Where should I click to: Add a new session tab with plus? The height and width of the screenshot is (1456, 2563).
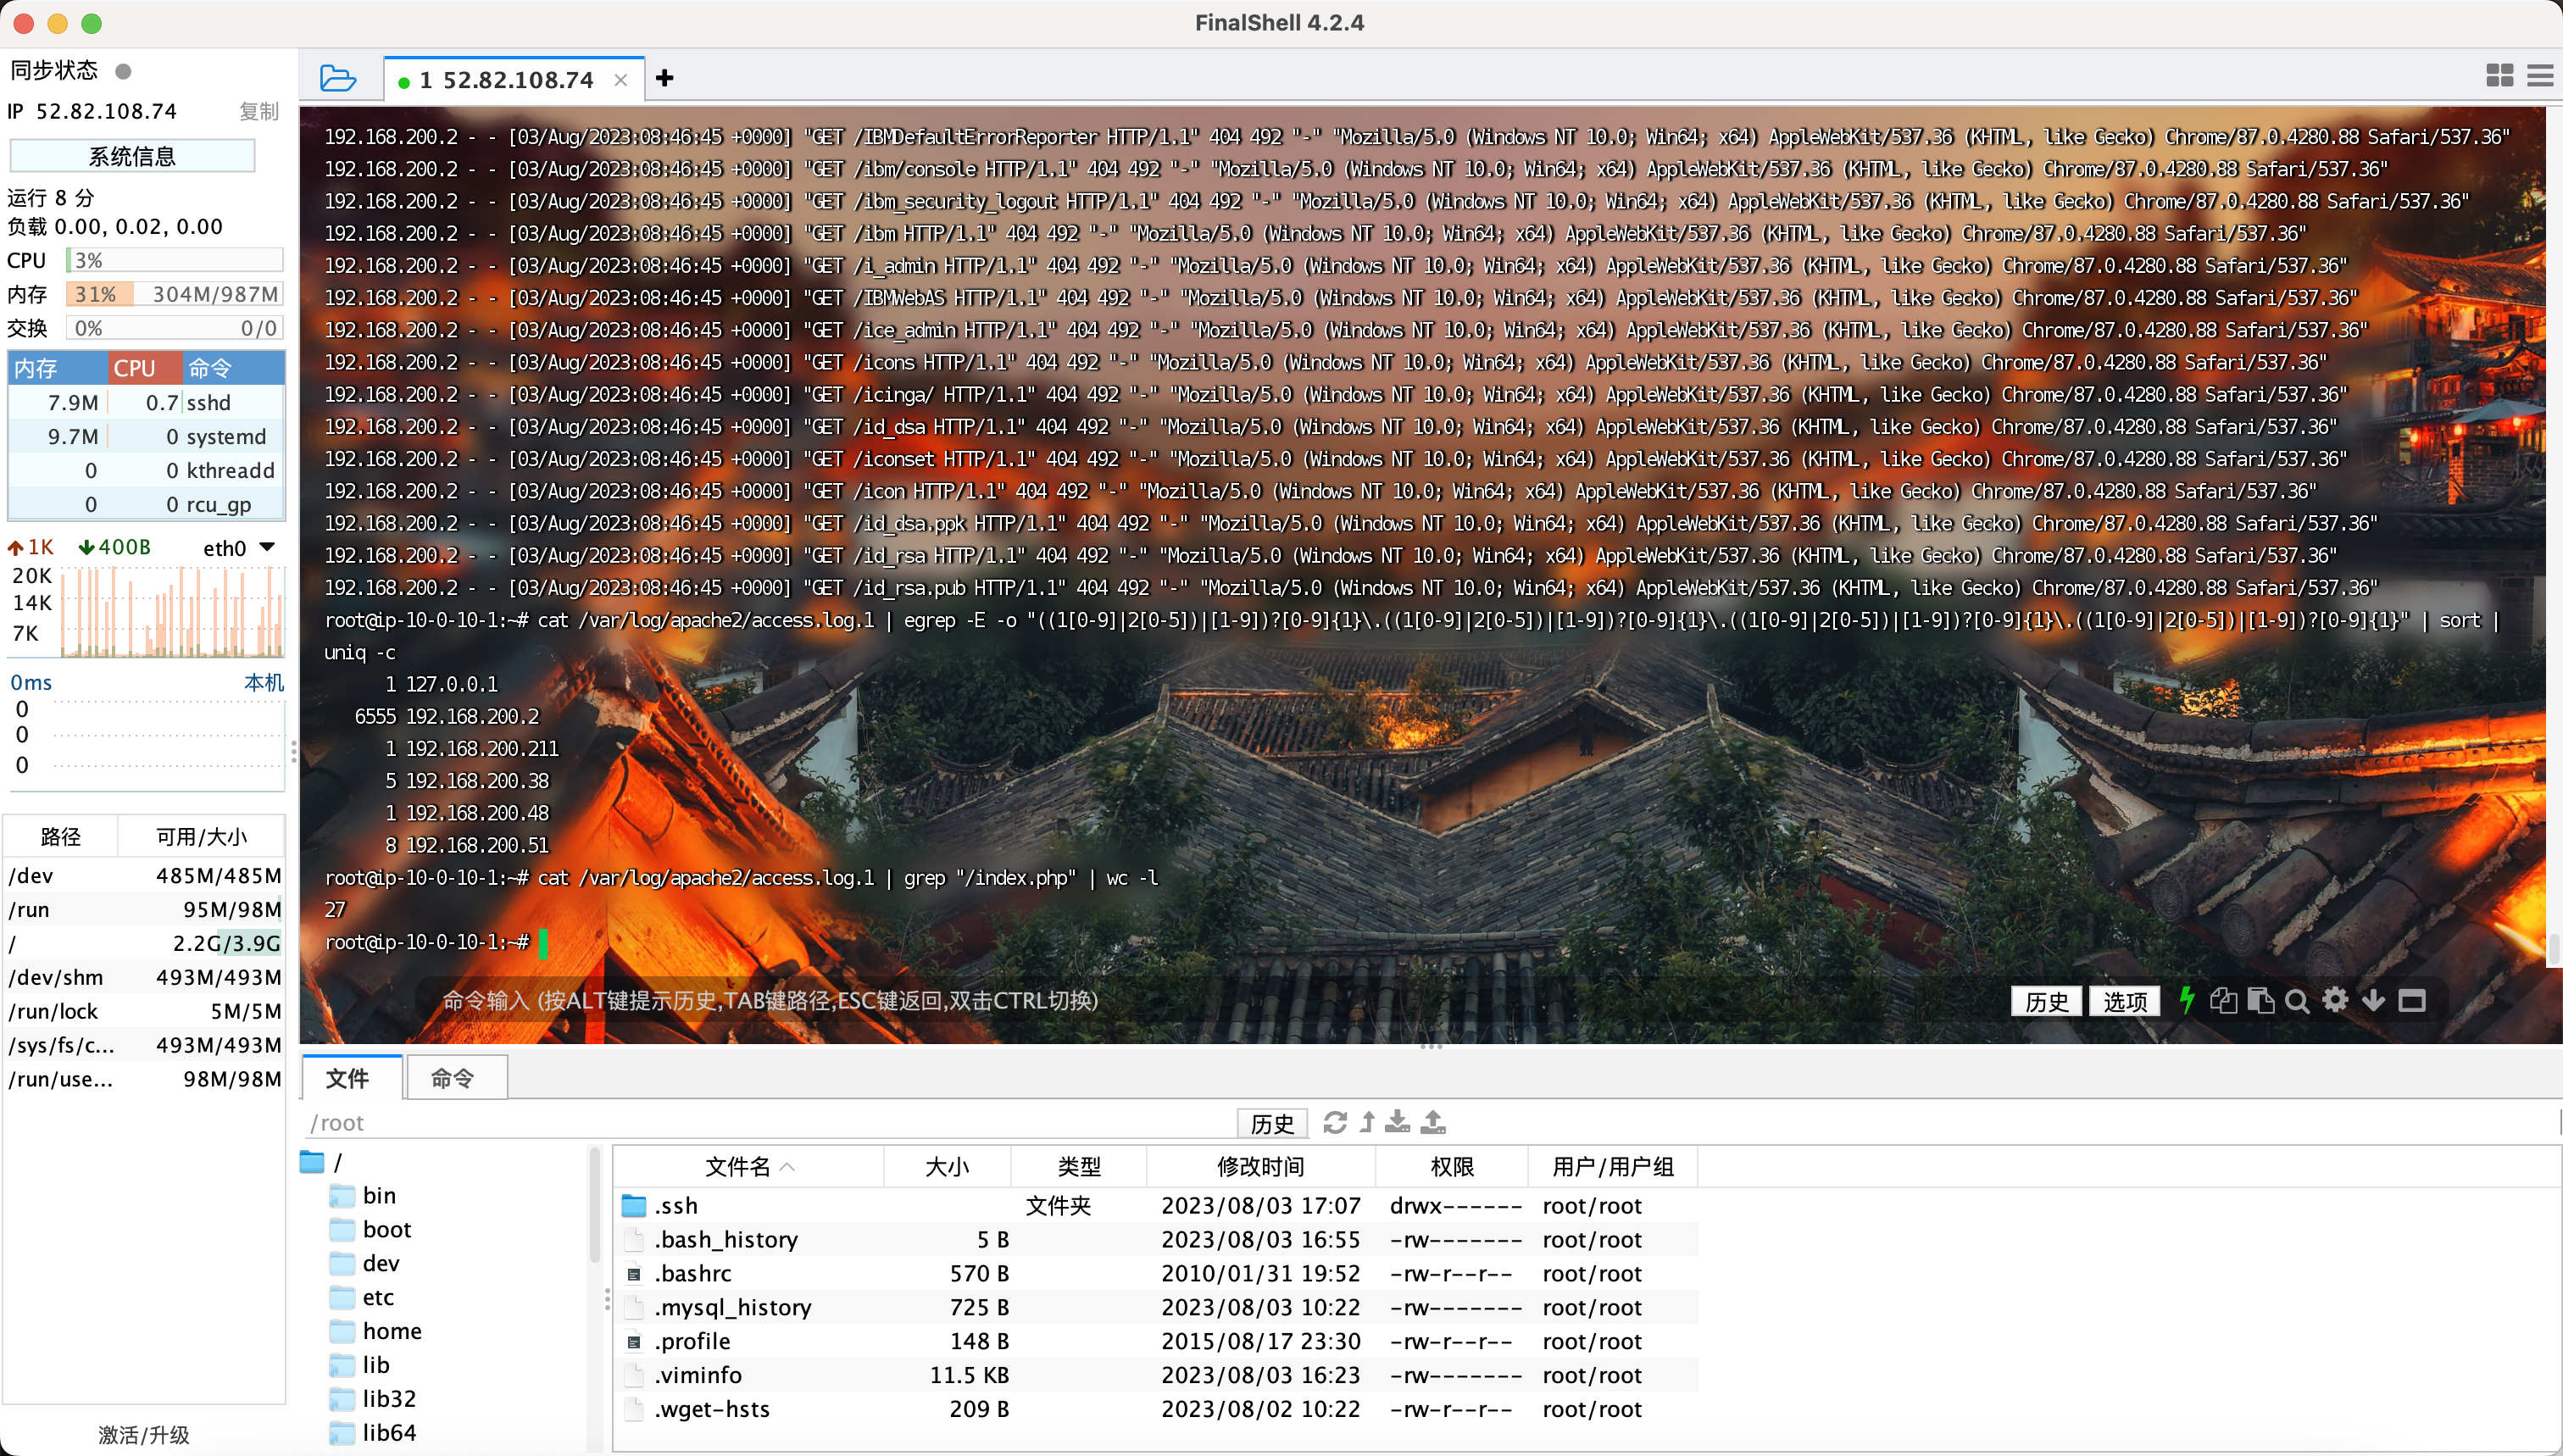(665, 78)
